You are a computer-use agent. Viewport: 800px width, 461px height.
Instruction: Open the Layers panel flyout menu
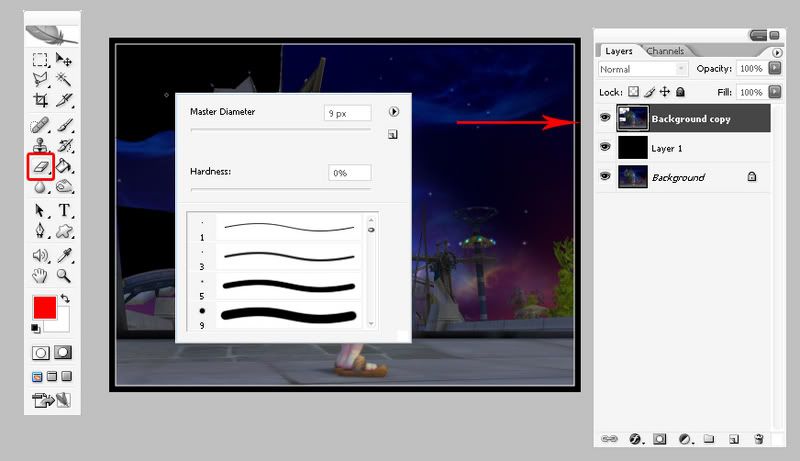point(777,53)
